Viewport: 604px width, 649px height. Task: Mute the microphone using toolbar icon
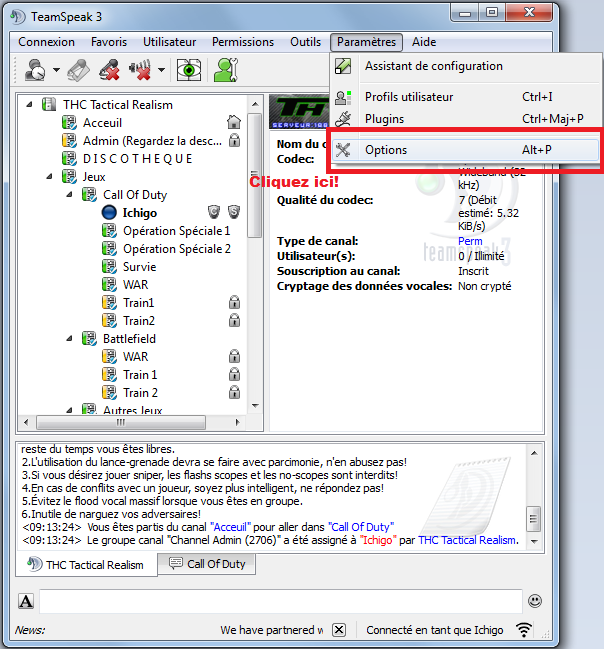(x=109, y=70)
